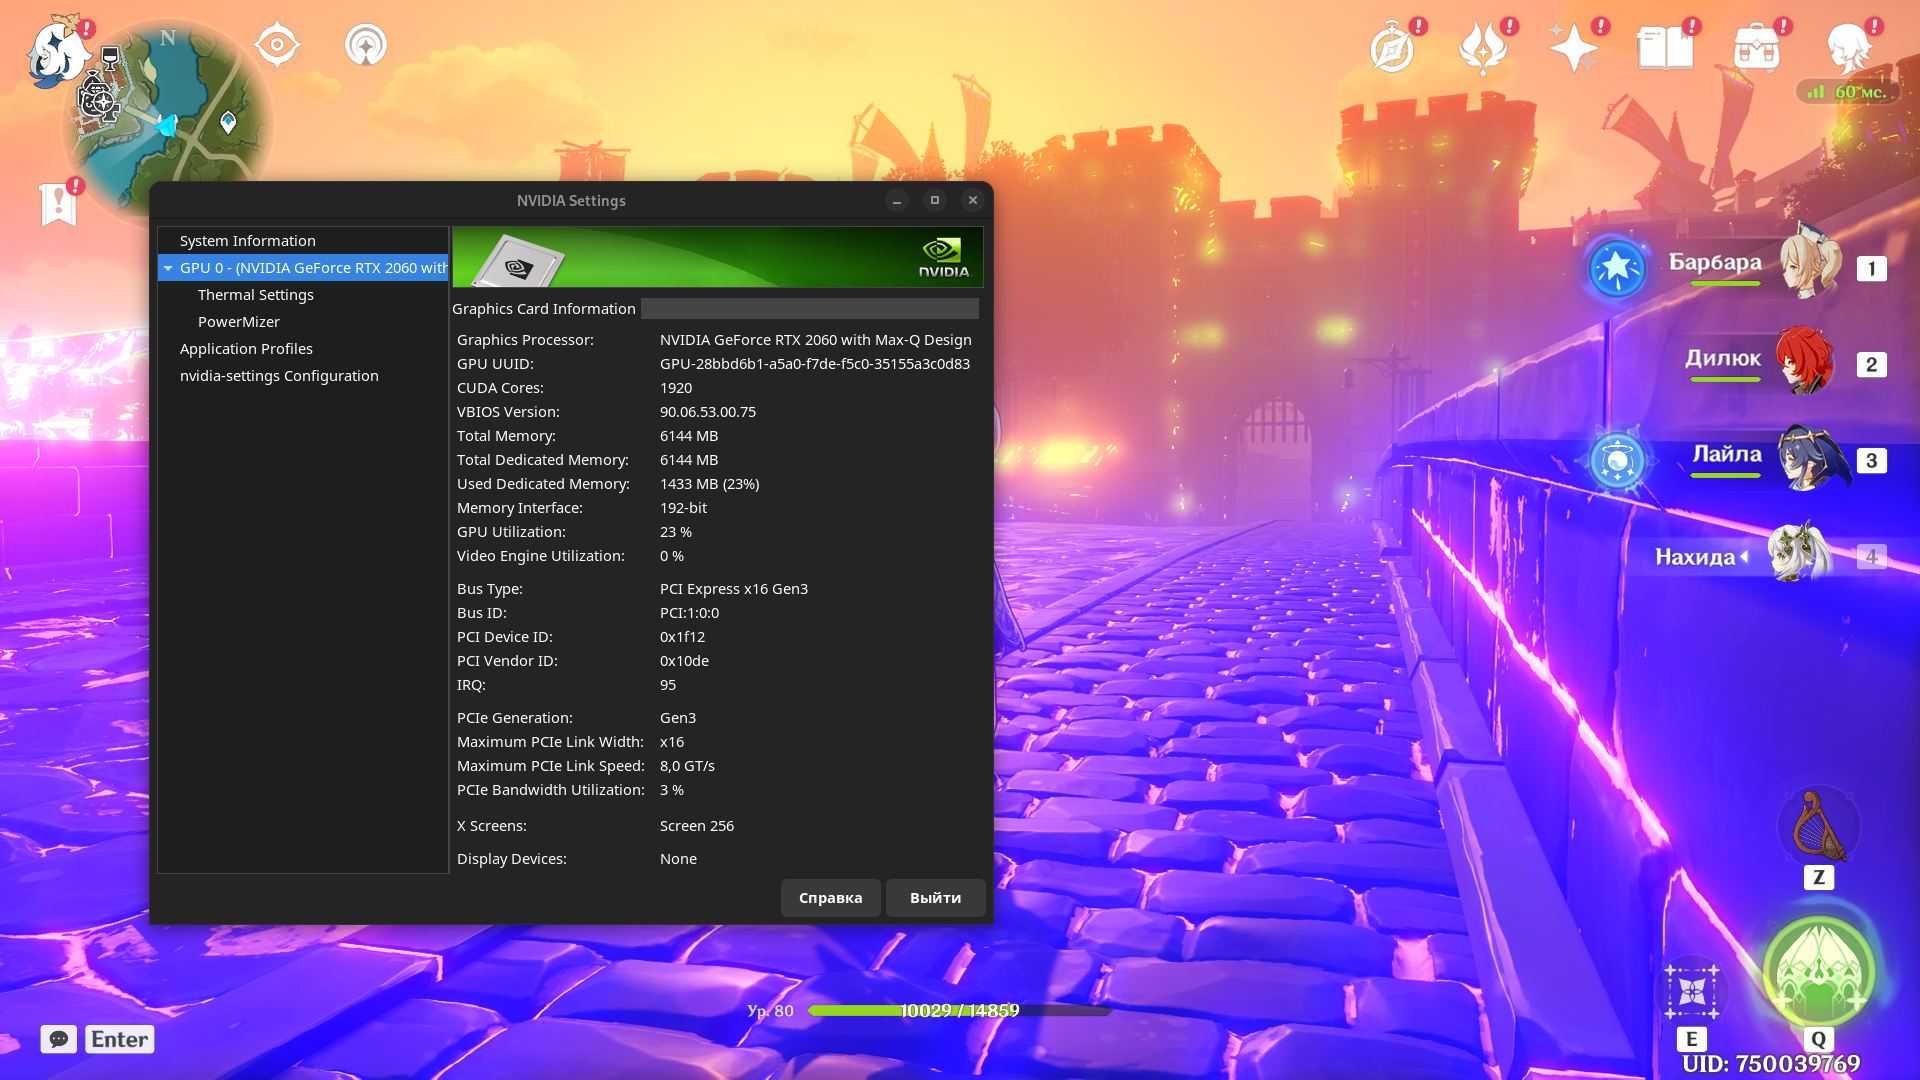Select PowerMizer in the NVIDIA sidebar
The height and width of the screenshot is (1080, 1920).
click(x=239, y=321)
